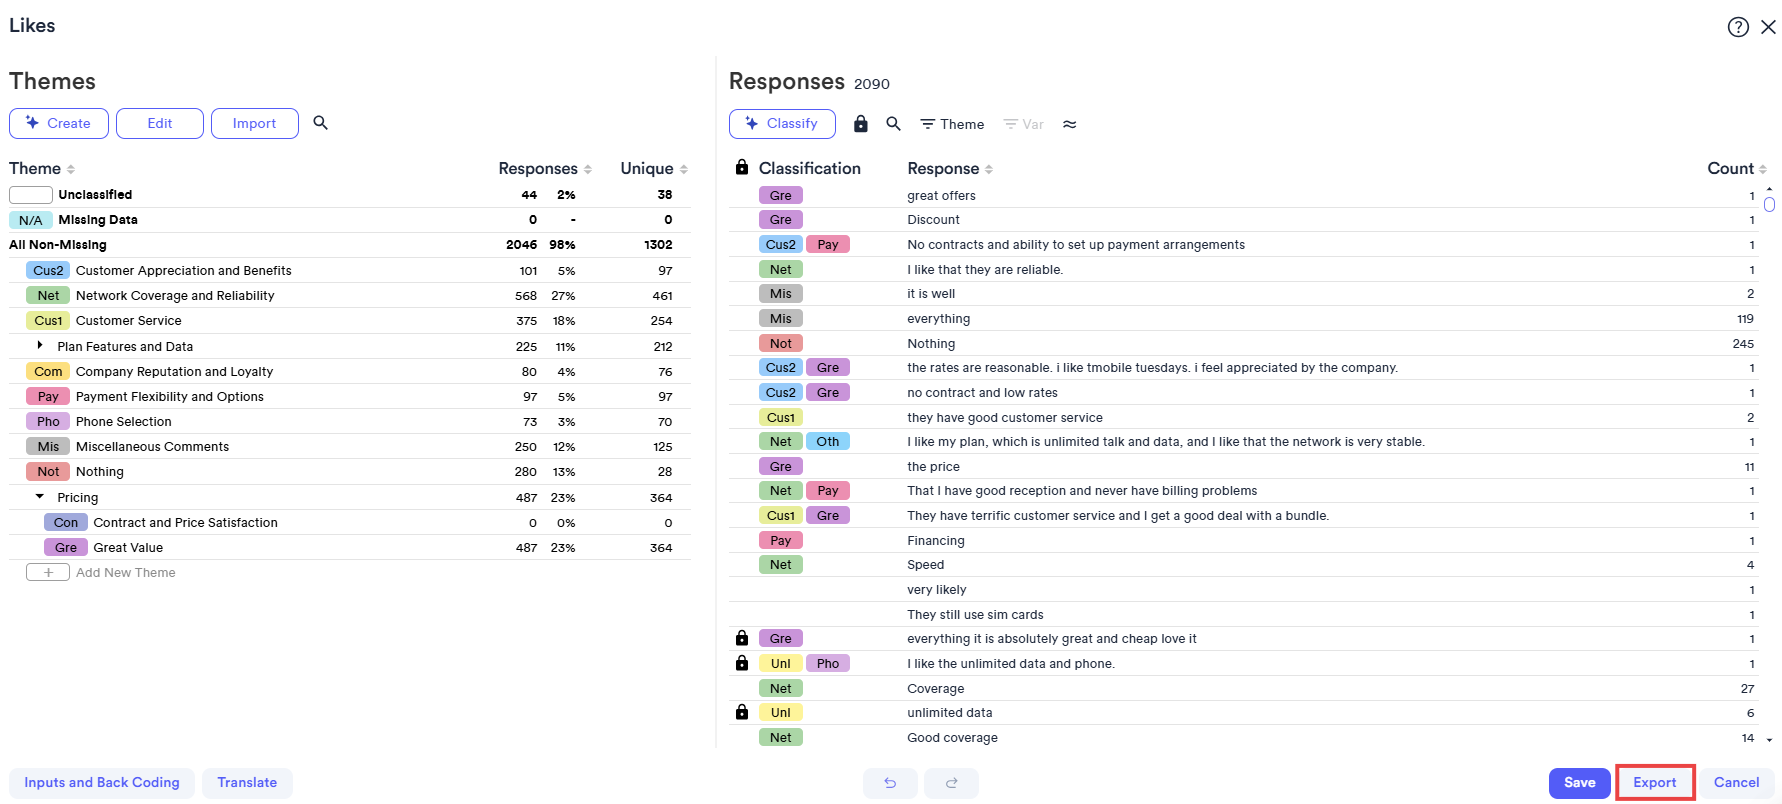Open the Classify tool
1782x804 pixels.
coord(782,123)
